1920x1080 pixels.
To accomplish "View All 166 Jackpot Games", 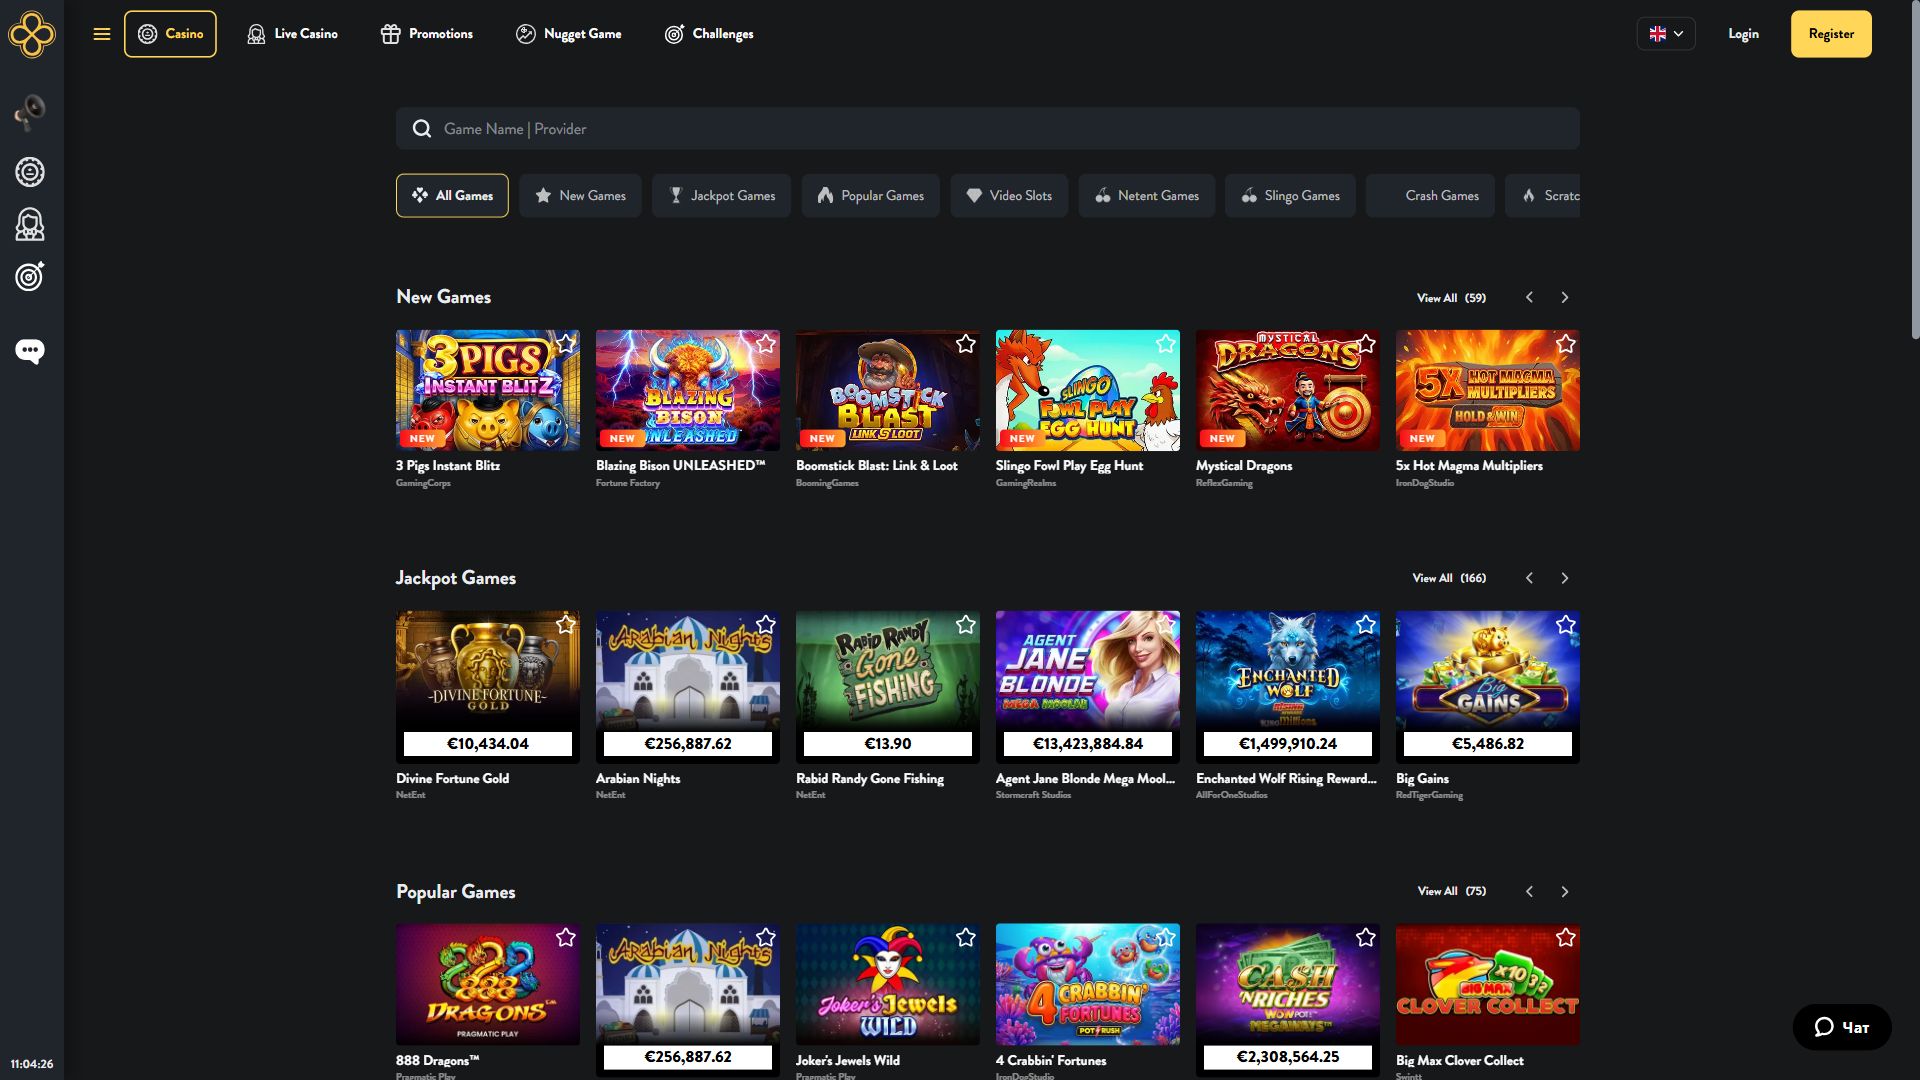I will (x=1449, y=579).
